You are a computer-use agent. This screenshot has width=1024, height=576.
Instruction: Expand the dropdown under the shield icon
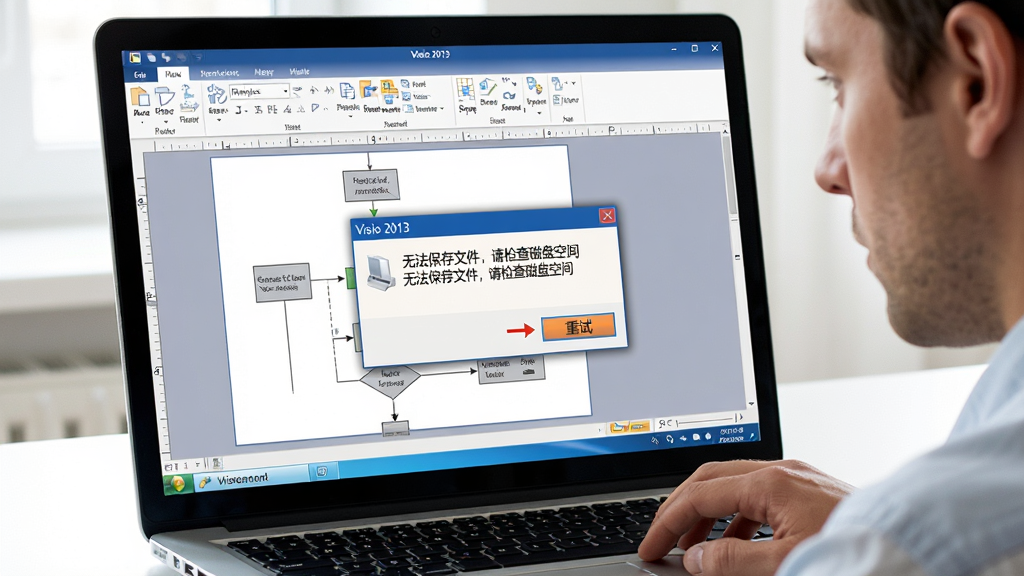(539, 112)
